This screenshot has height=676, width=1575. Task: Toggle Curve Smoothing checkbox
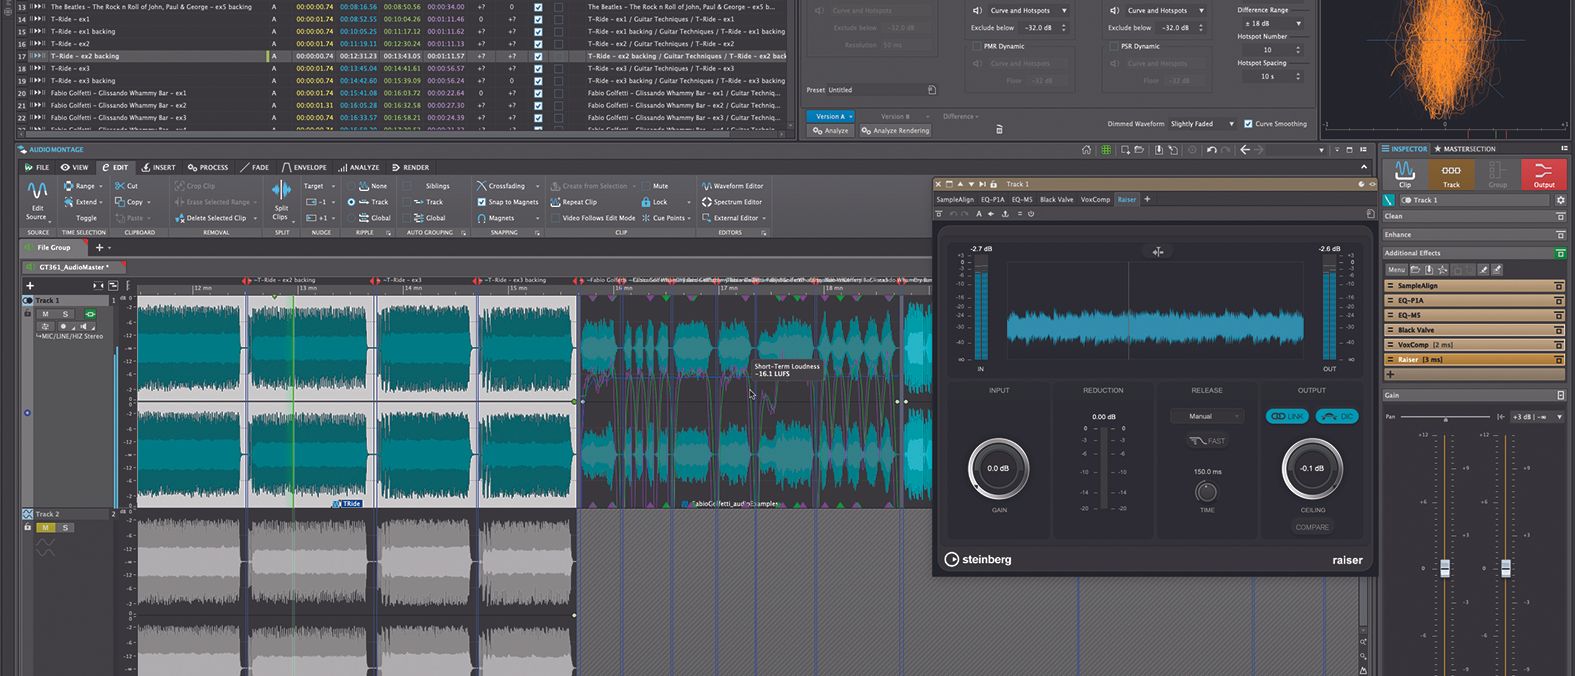1248,124
